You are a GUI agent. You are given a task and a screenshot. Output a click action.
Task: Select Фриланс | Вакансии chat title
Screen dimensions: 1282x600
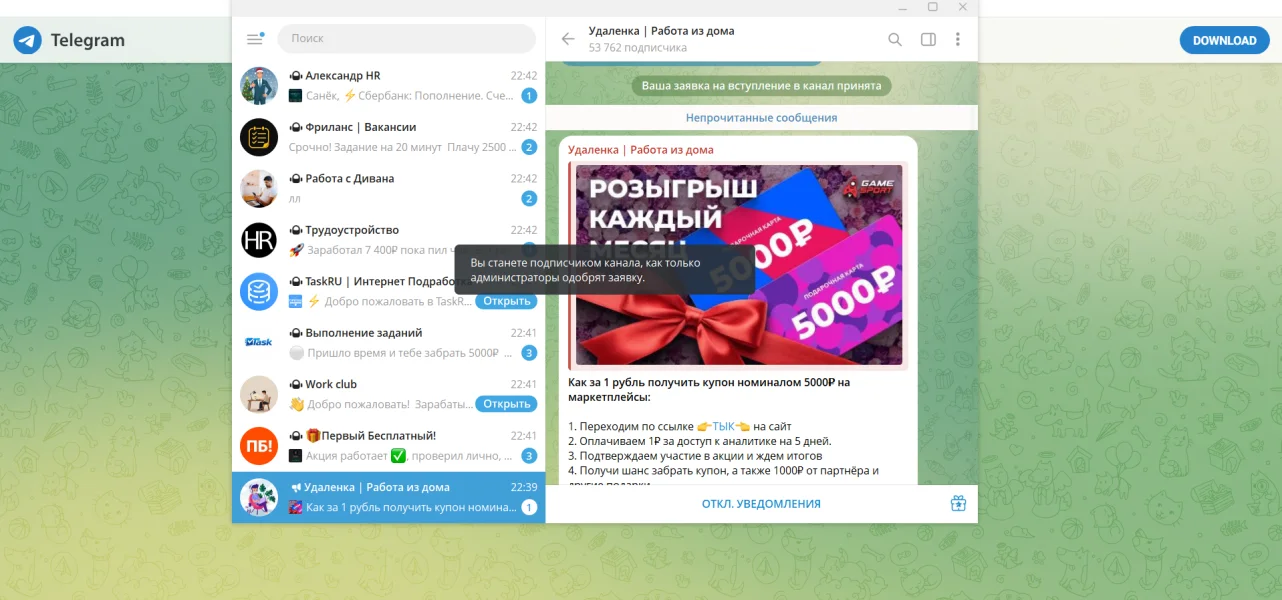(361, 127)
